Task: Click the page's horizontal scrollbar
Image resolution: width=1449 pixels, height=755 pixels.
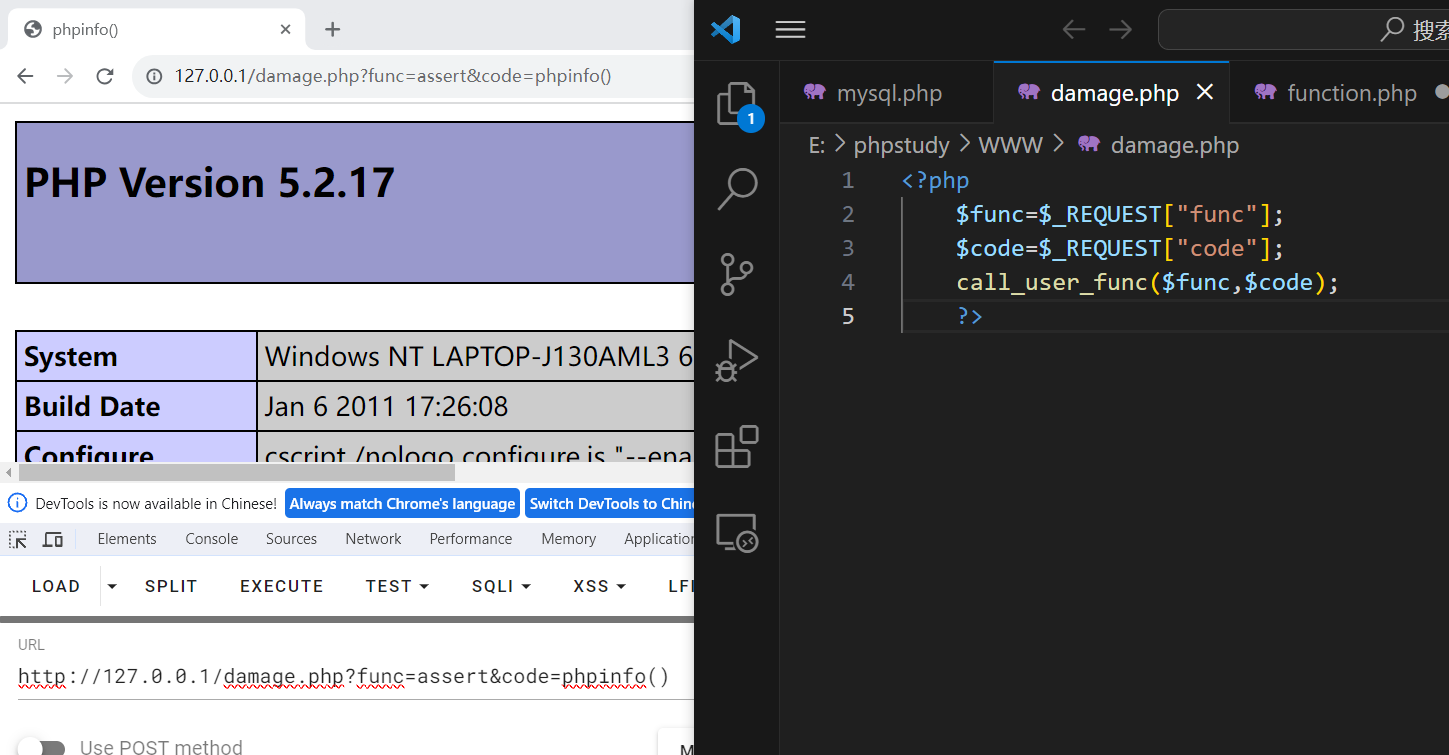Action: pyautogui.click(x=238, y=472)
